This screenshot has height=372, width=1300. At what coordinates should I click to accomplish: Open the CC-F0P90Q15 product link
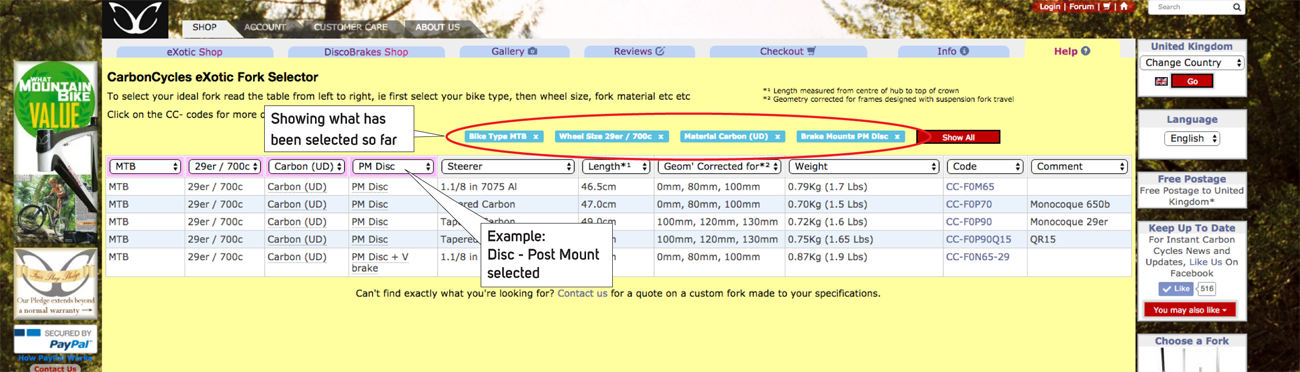977,239
